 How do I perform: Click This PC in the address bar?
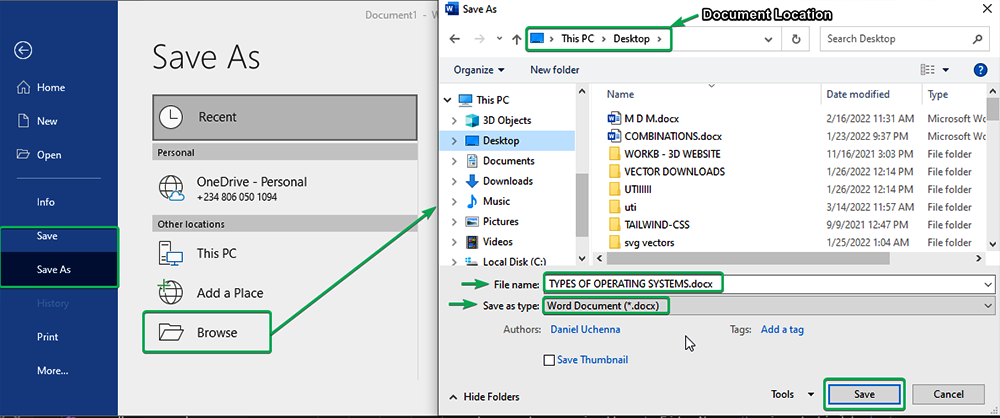577,39
